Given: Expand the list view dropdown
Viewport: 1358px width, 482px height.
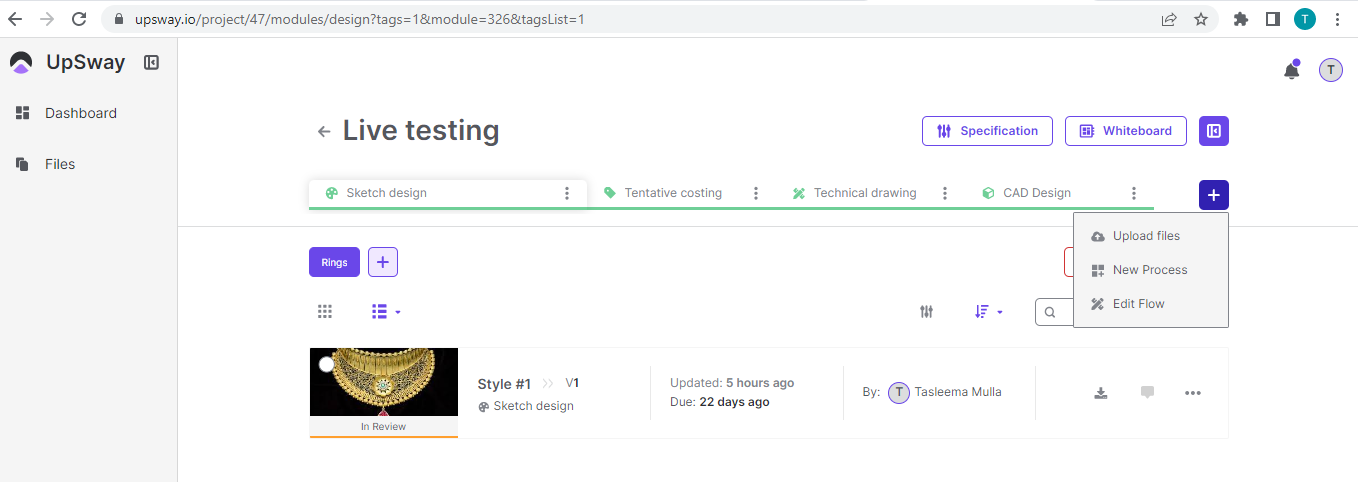Looking at the screenshot, I should coord(386,312).
